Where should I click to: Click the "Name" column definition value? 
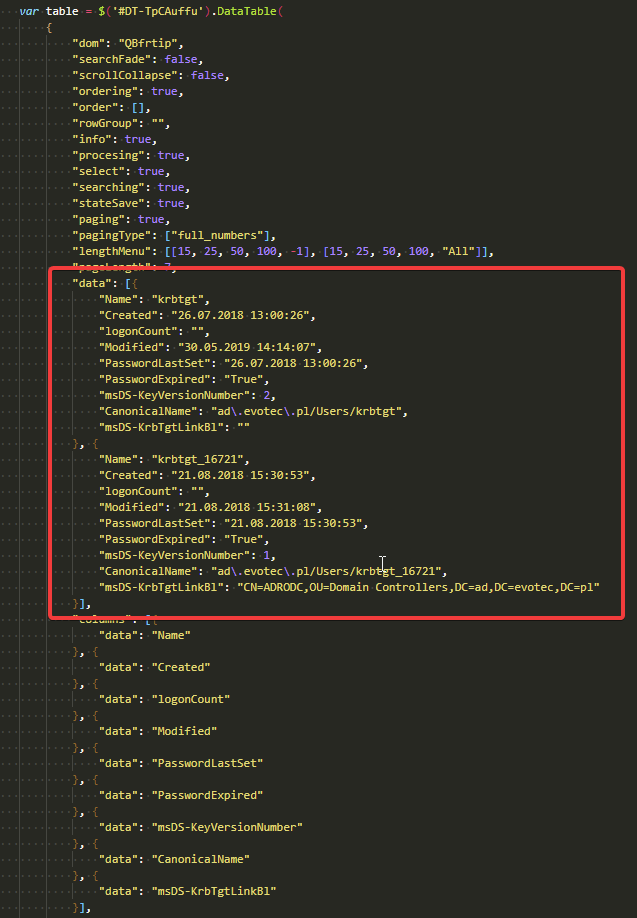click(171, 635)
